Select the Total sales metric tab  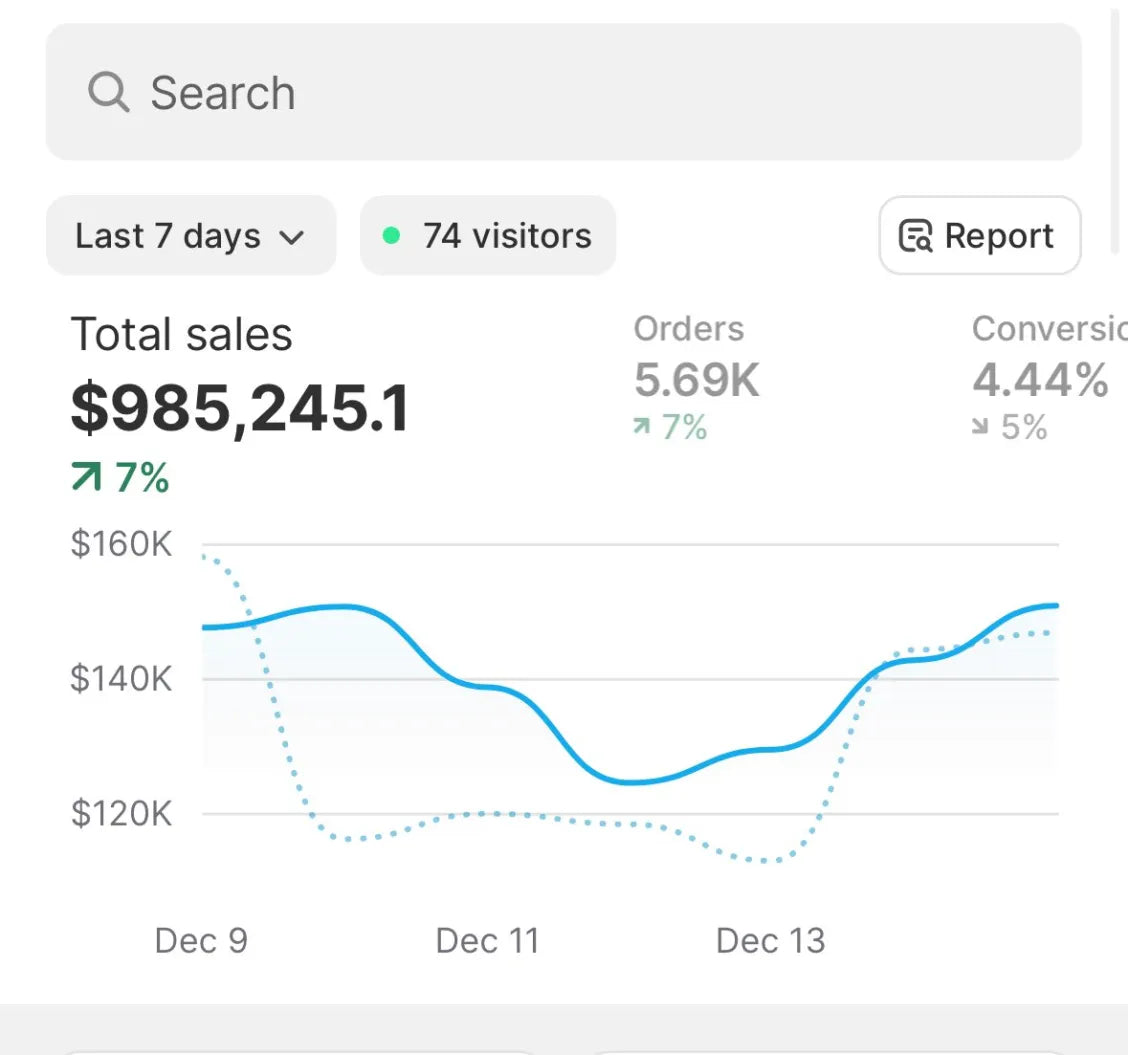181,334
